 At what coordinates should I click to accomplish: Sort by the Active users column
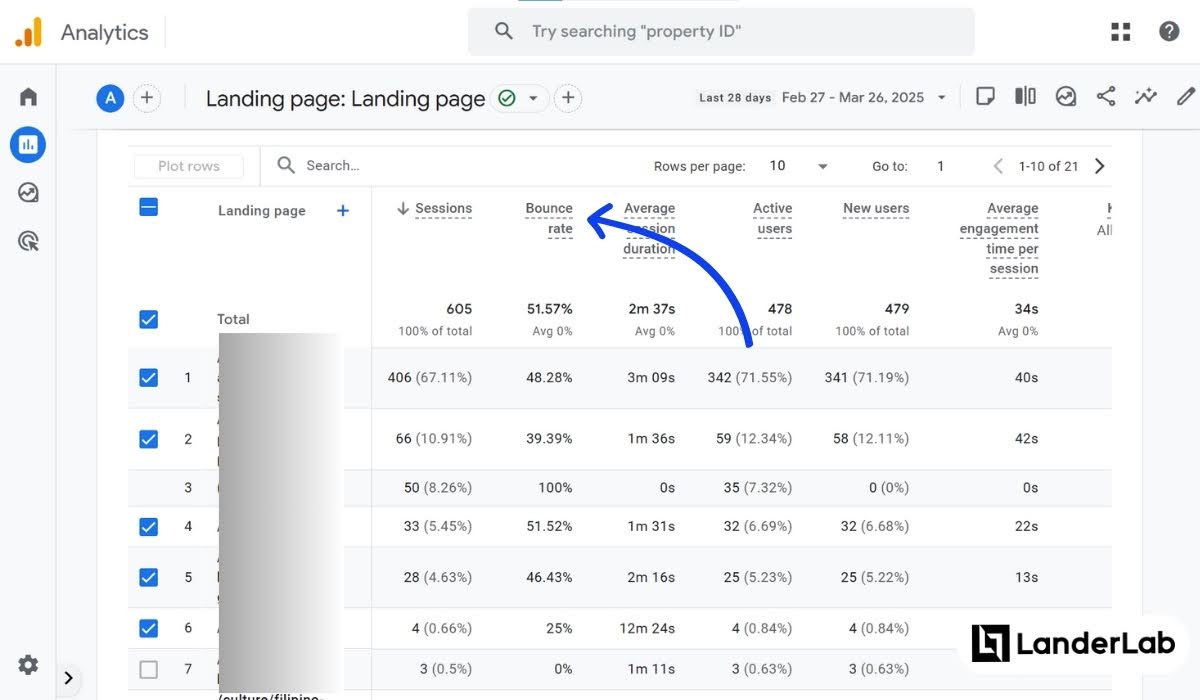[x=773, y=219]
